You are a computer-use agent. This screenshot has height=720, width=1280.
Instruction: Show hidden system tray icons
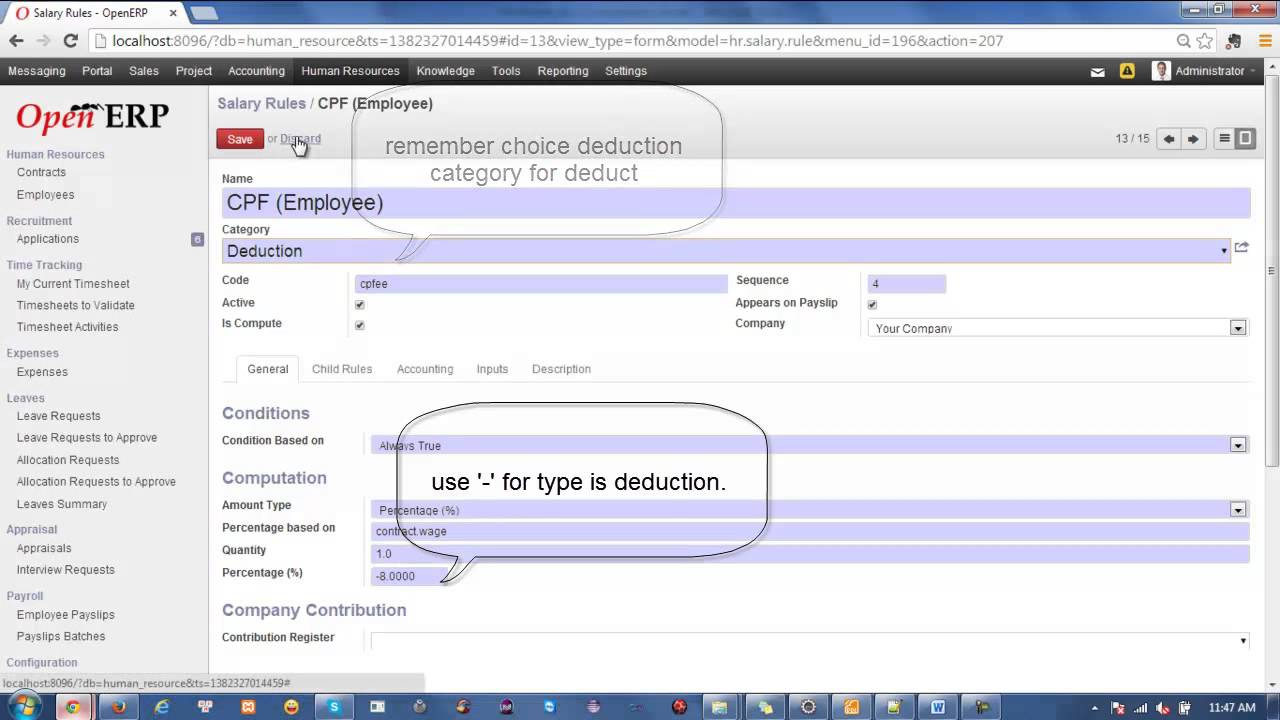point(1094,707)
